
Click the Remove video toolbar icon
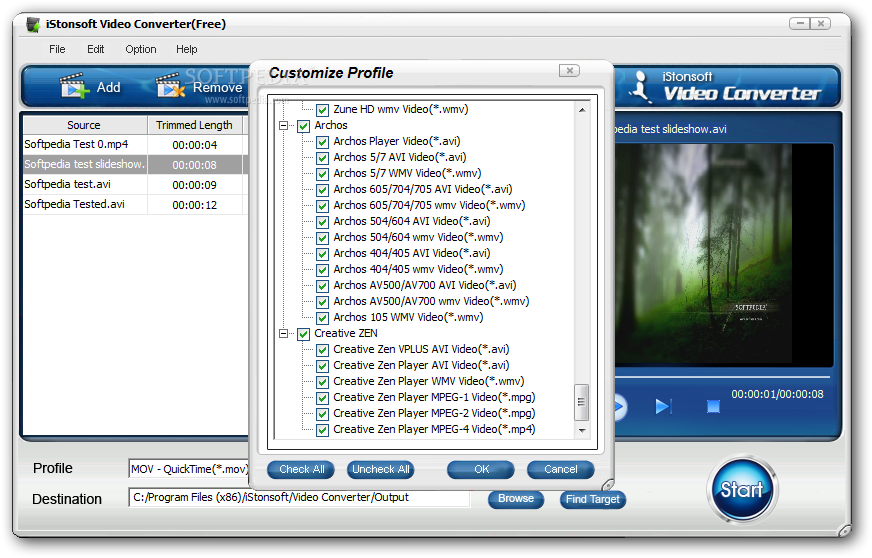tap(170, 86)
